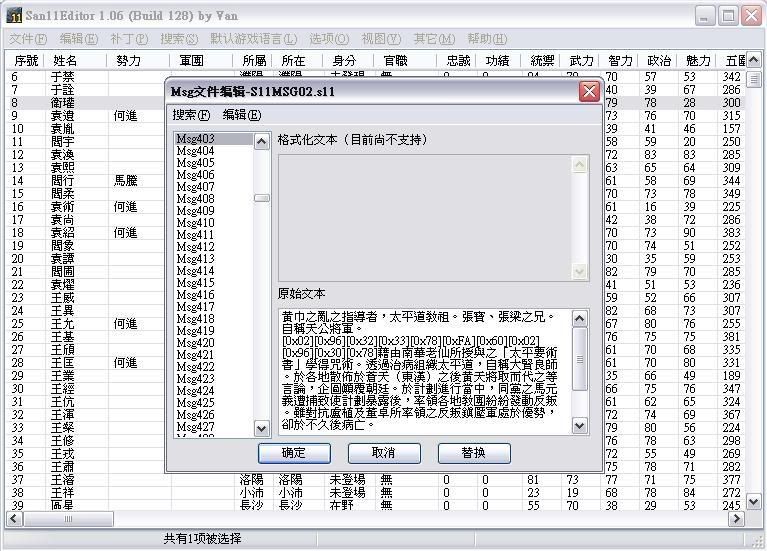Image resolution: width=767 pixels, height=551 pixels.
Task: Open the 编辑 menu in the Msg dialog
Action: 241,115
